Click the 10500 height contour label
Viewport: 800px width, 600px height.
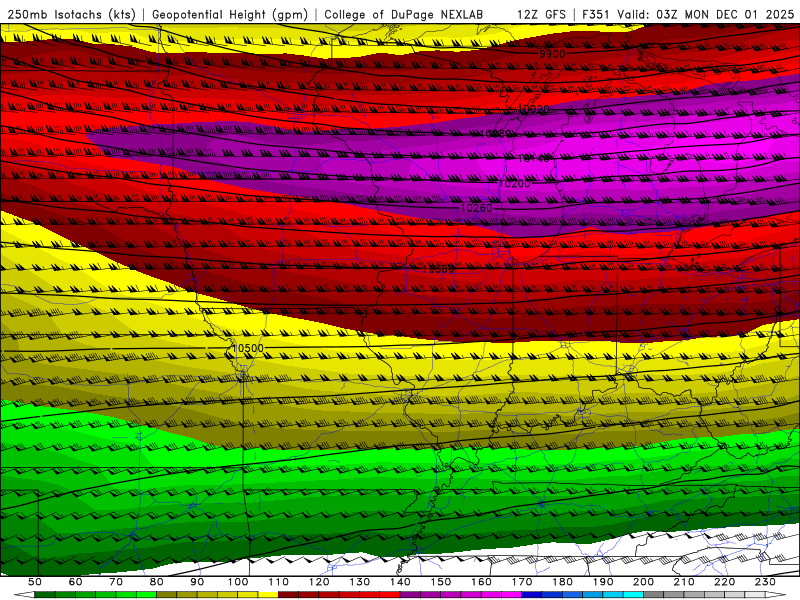(247, 348)
